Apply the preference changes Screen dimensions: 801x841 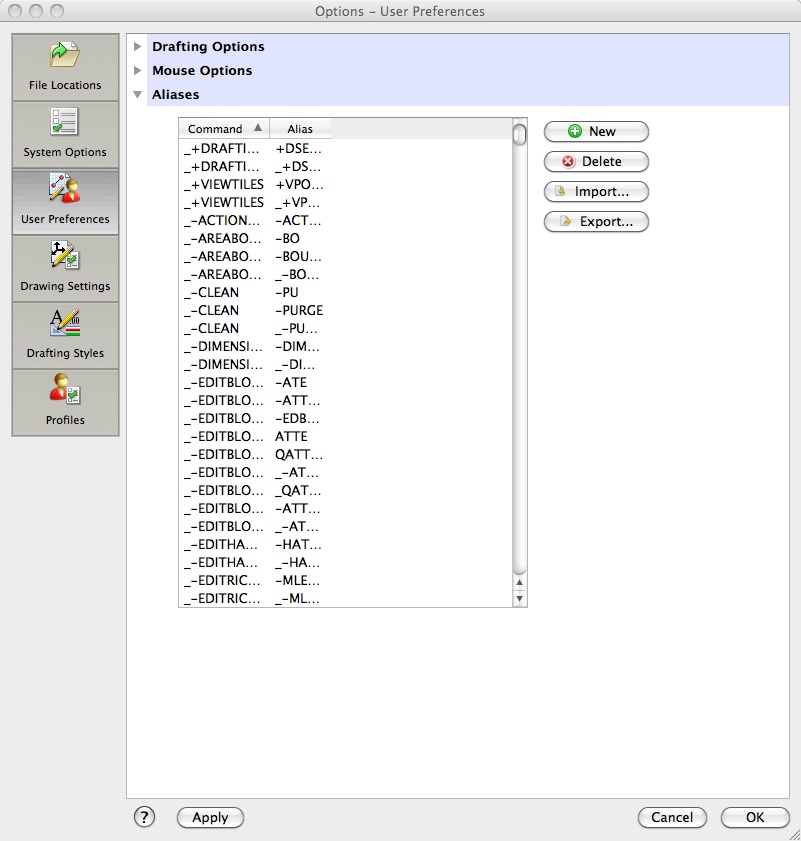210,817
